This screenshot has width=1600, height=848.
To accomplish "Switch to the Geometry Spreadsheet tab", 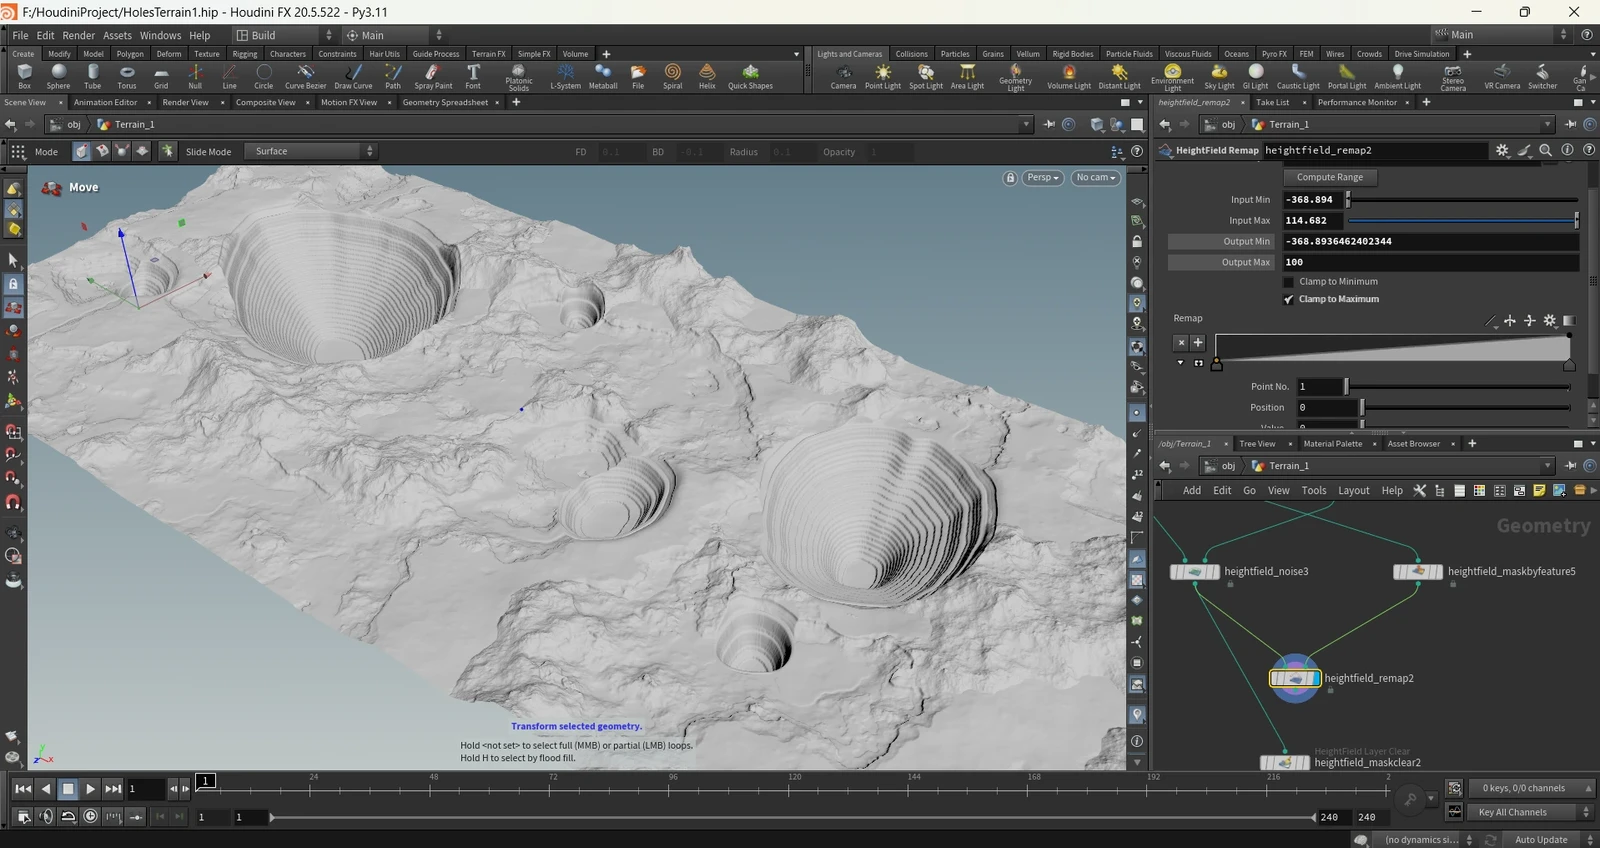I will [445, 102].
